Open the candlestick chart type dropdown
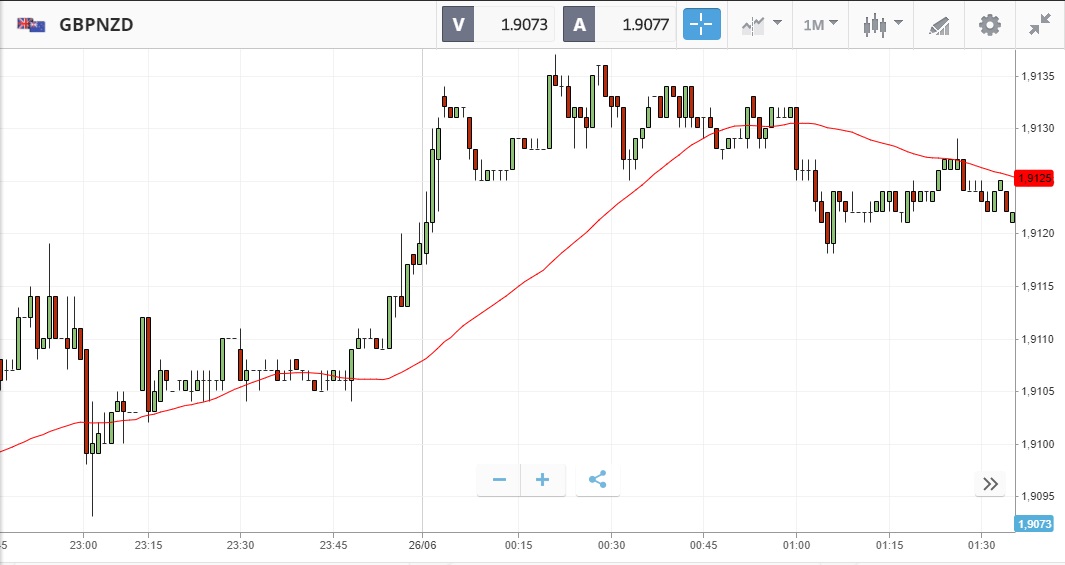 coord(883,25)
